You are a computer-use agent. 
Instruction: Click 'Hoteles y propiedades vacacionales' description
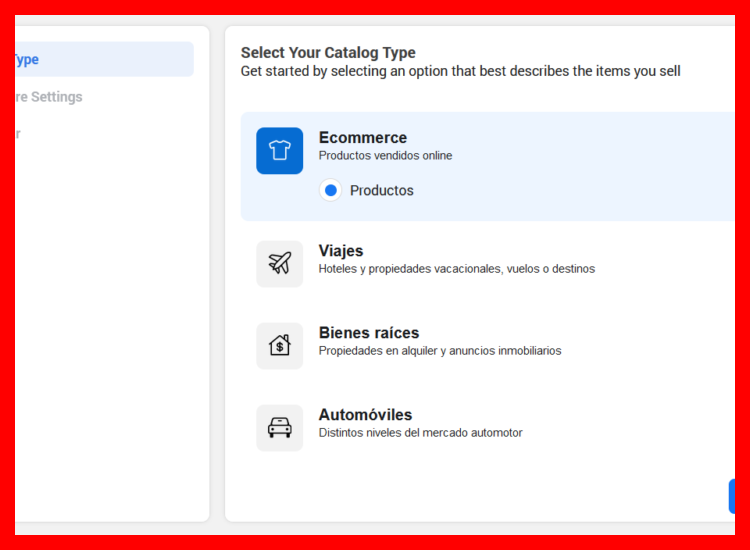tap(457, 269)
